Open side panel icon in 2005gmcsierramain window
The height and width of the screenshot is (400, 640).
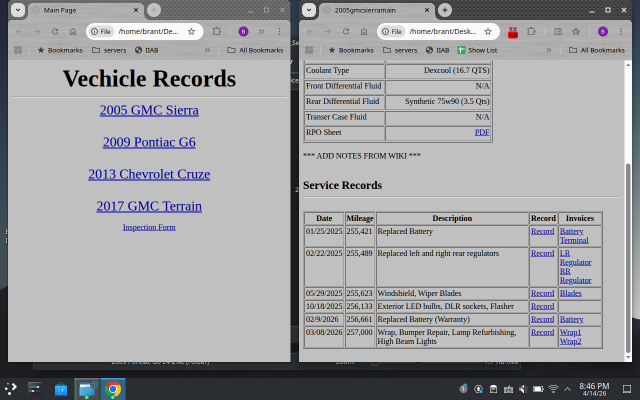[558, 31]
